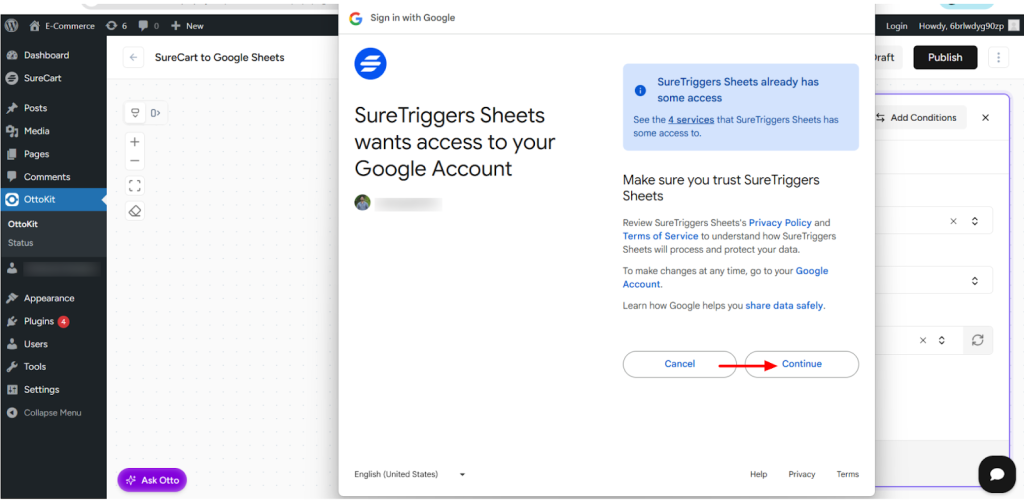Click the zoom in plus icon

tap(135, 141)
